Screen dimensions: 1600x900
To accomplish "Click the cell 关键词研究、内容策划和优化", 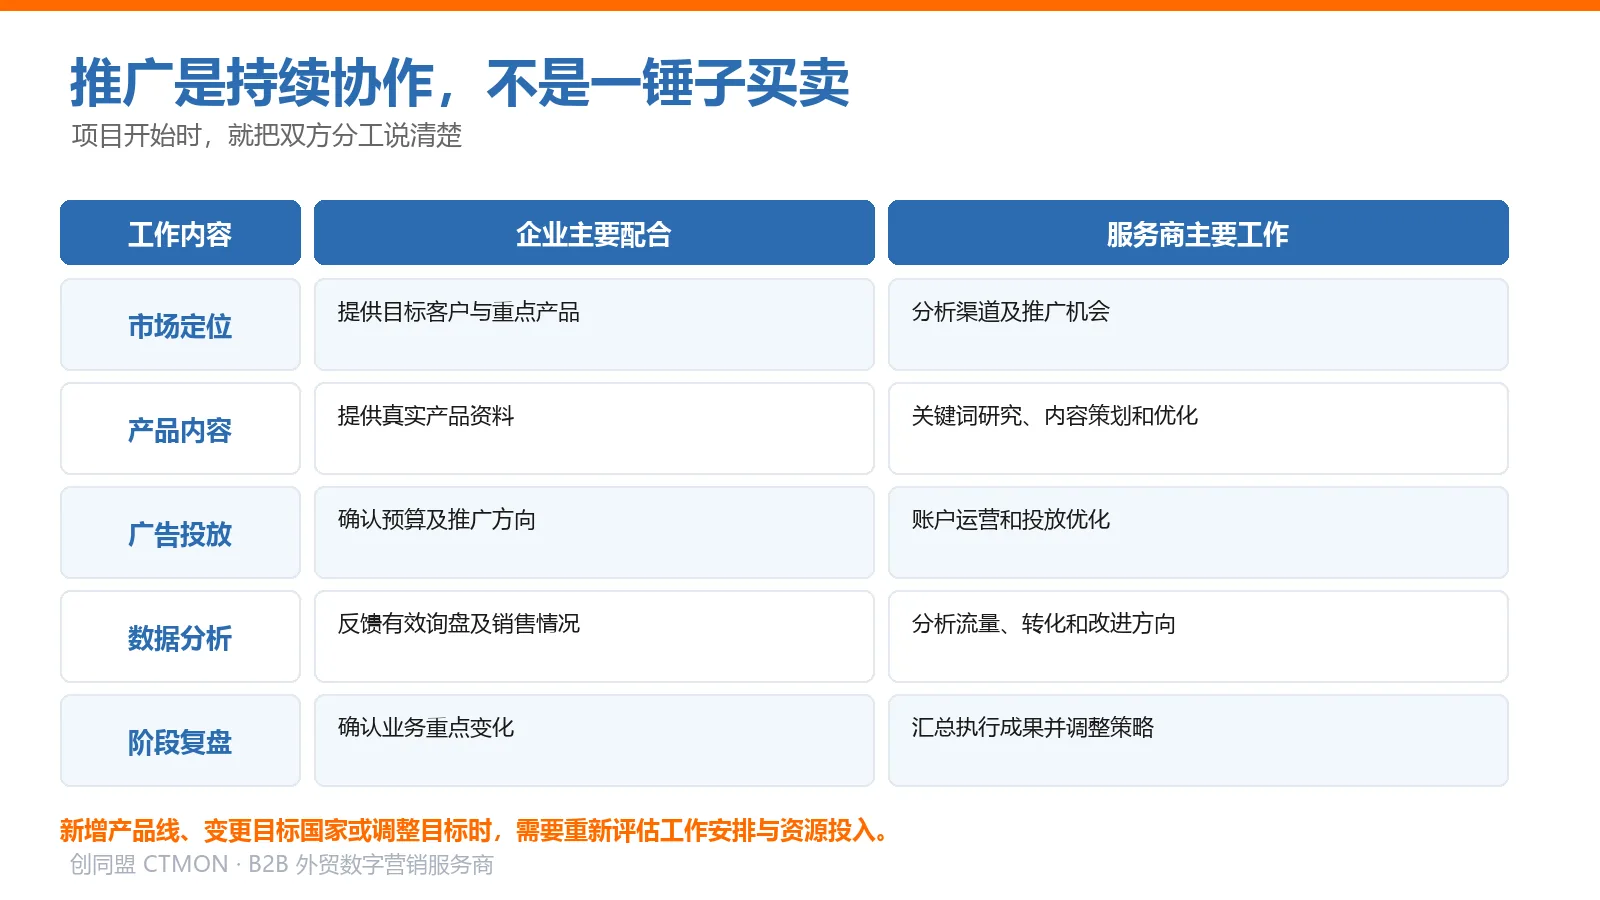I will click(1198, 429).
